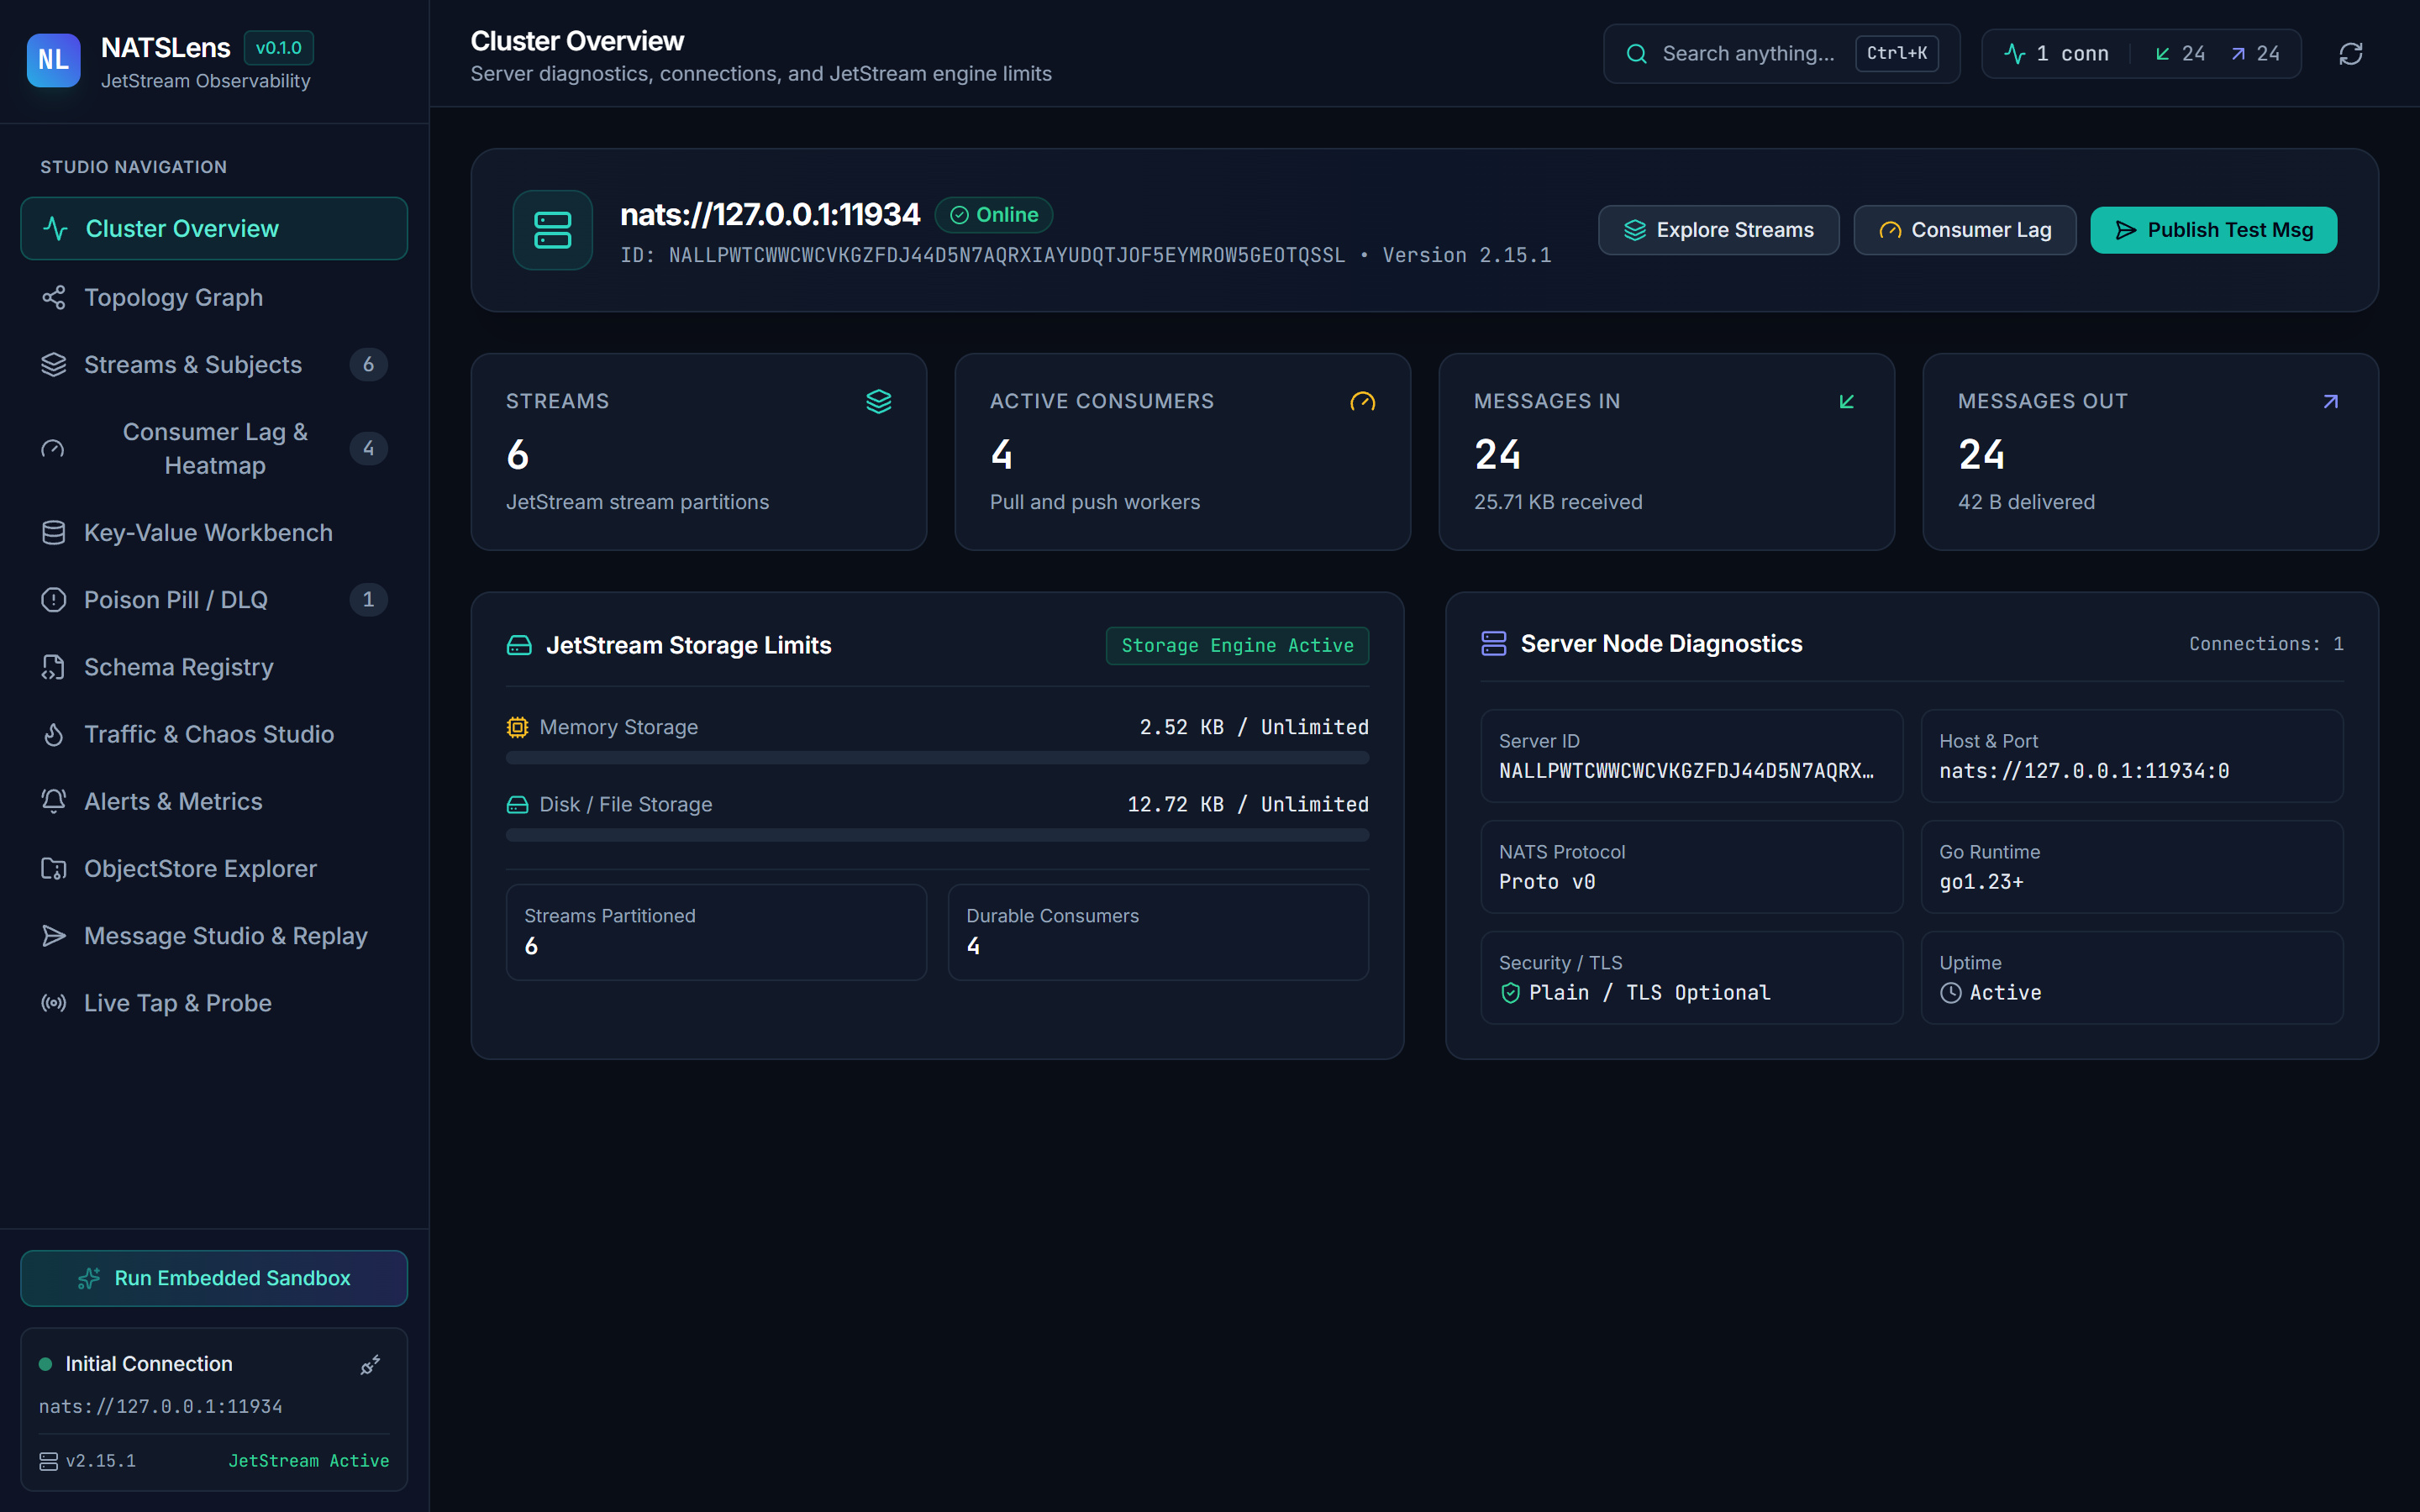
Task: Click the layers icon on the Streams card
Action: tap(878, 401)
